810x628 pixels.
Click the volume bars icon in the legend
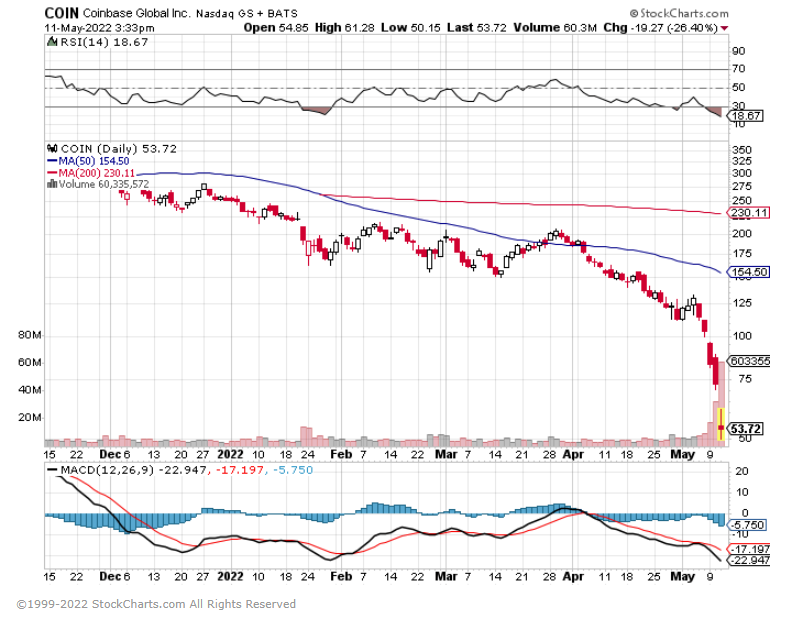(x=52, y=184)
